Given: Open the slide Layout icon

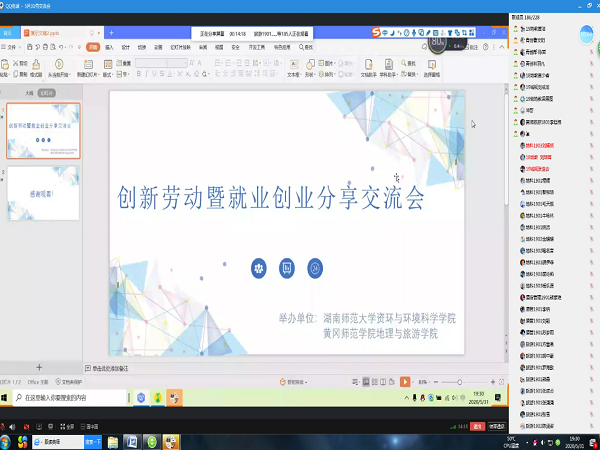Looking at the screenshot, I should 108,64.
